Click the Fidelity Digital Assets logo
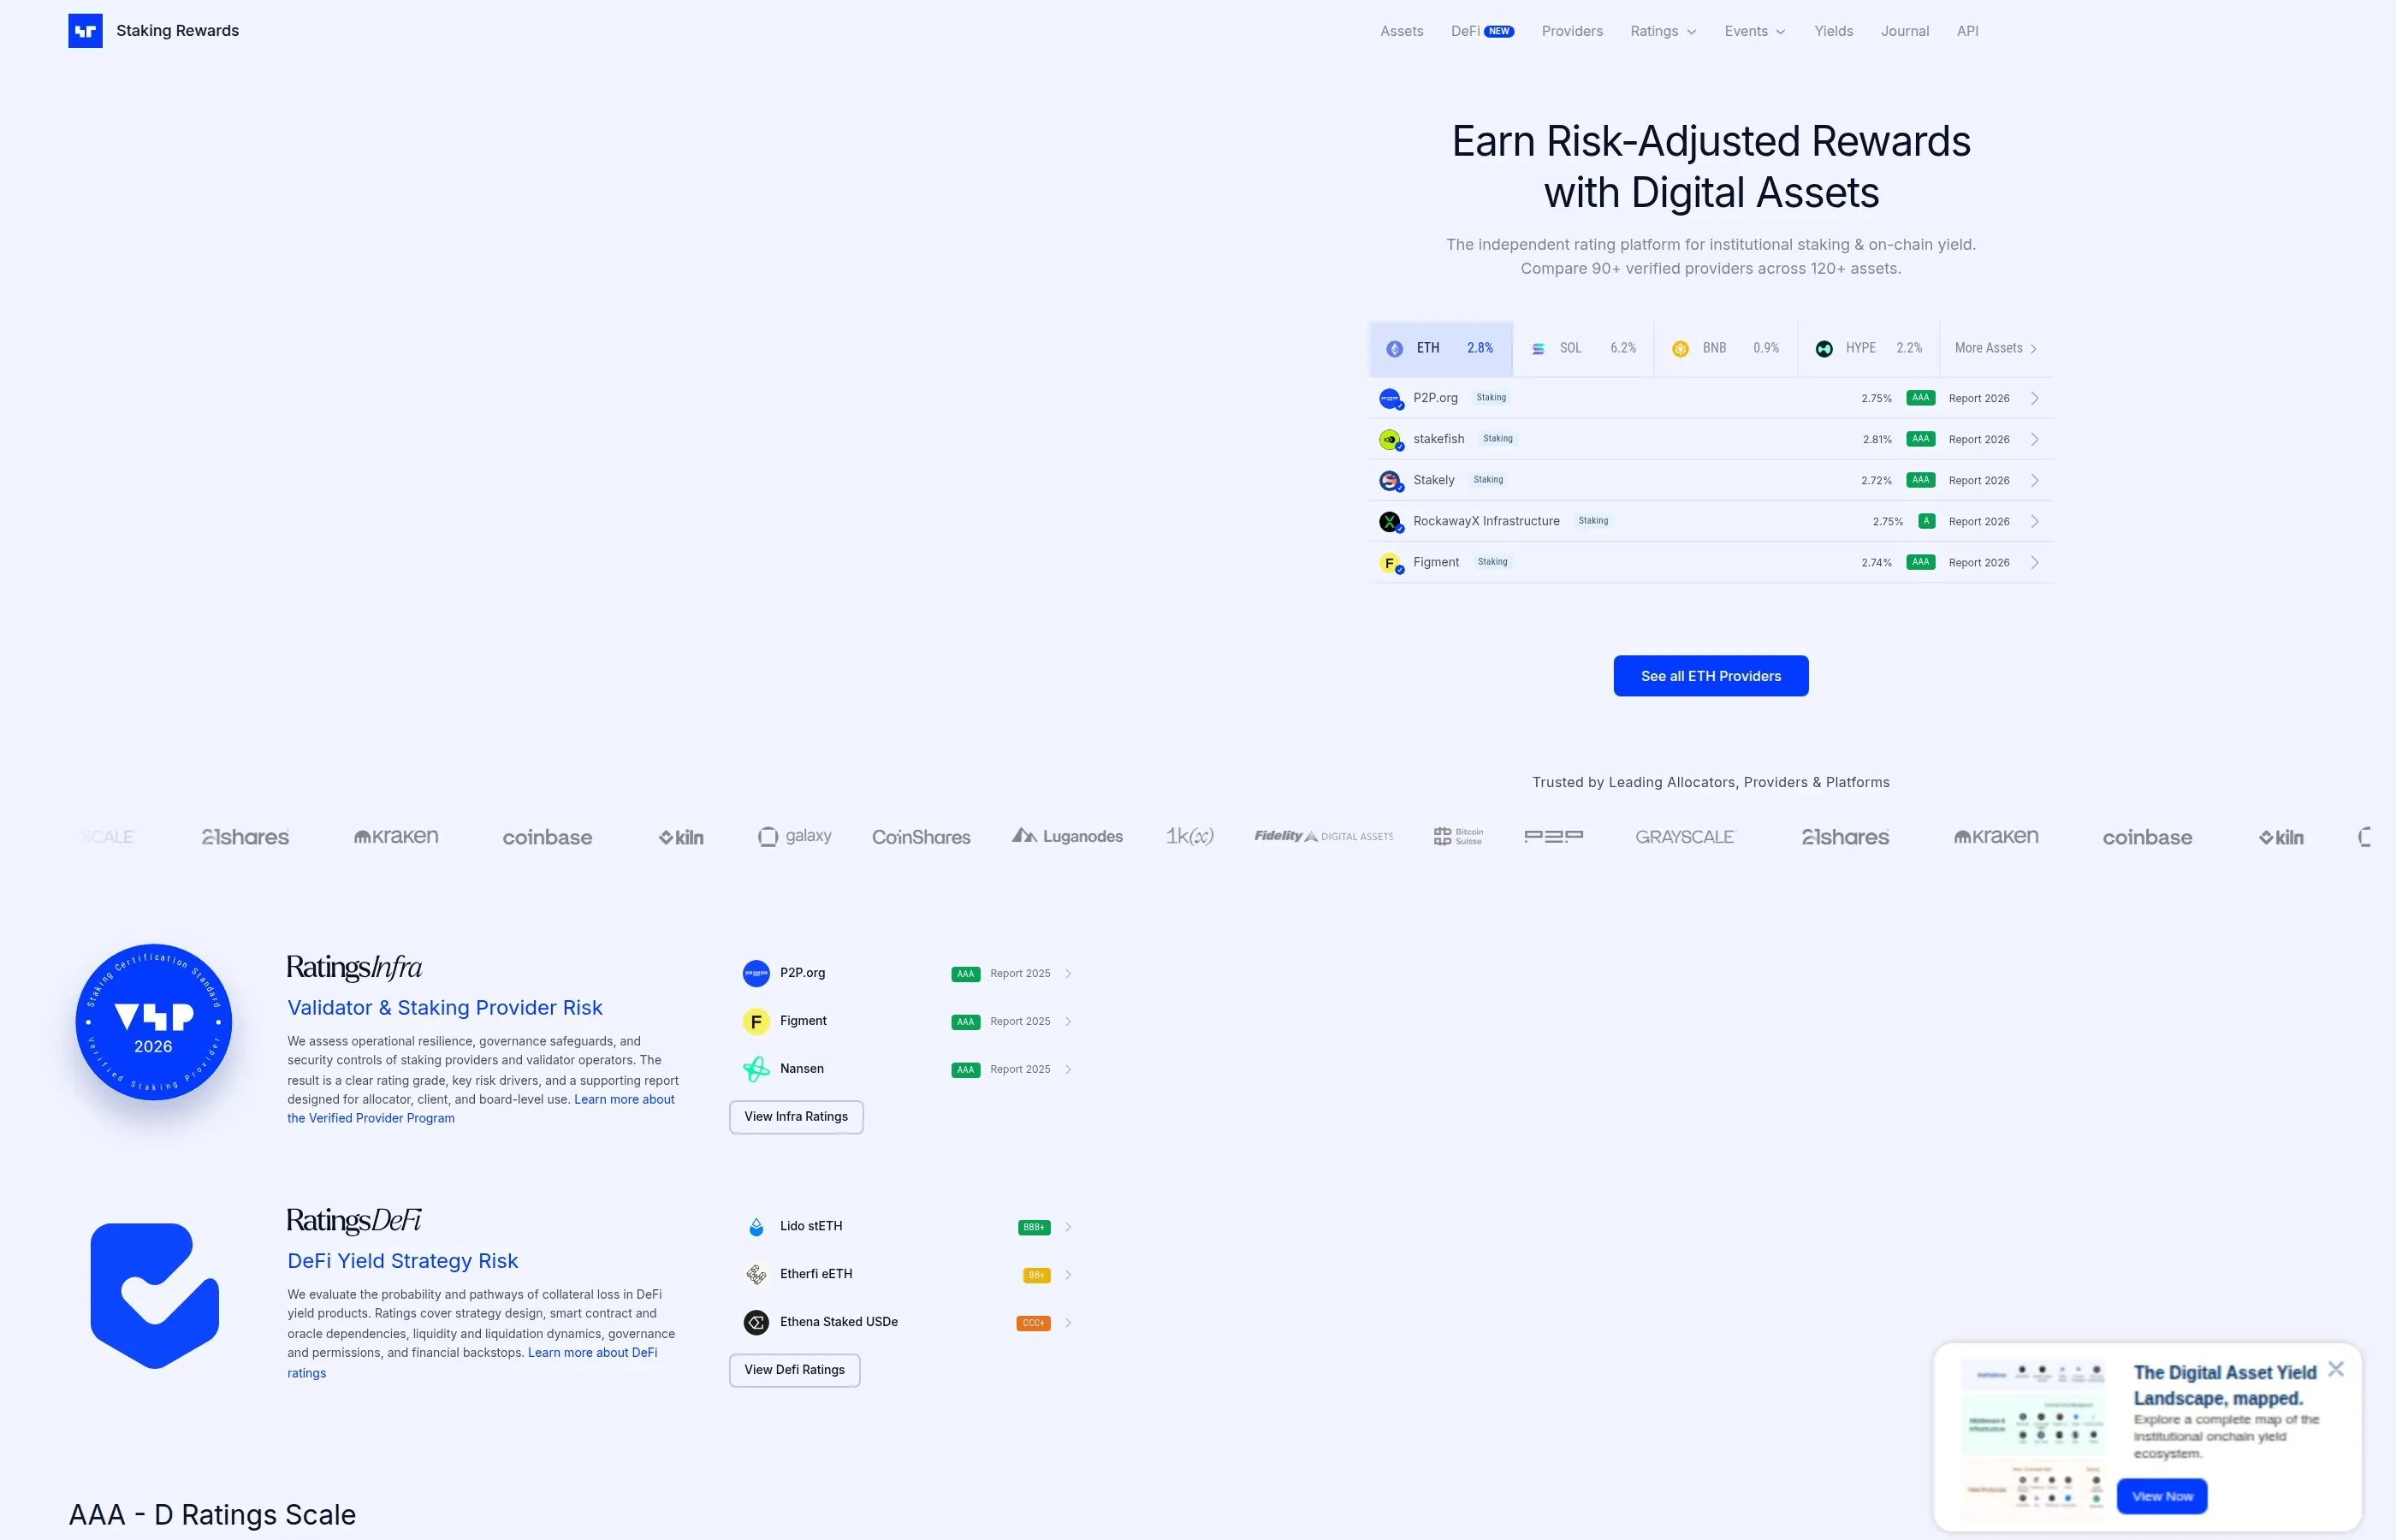 tap(1323, 837)
